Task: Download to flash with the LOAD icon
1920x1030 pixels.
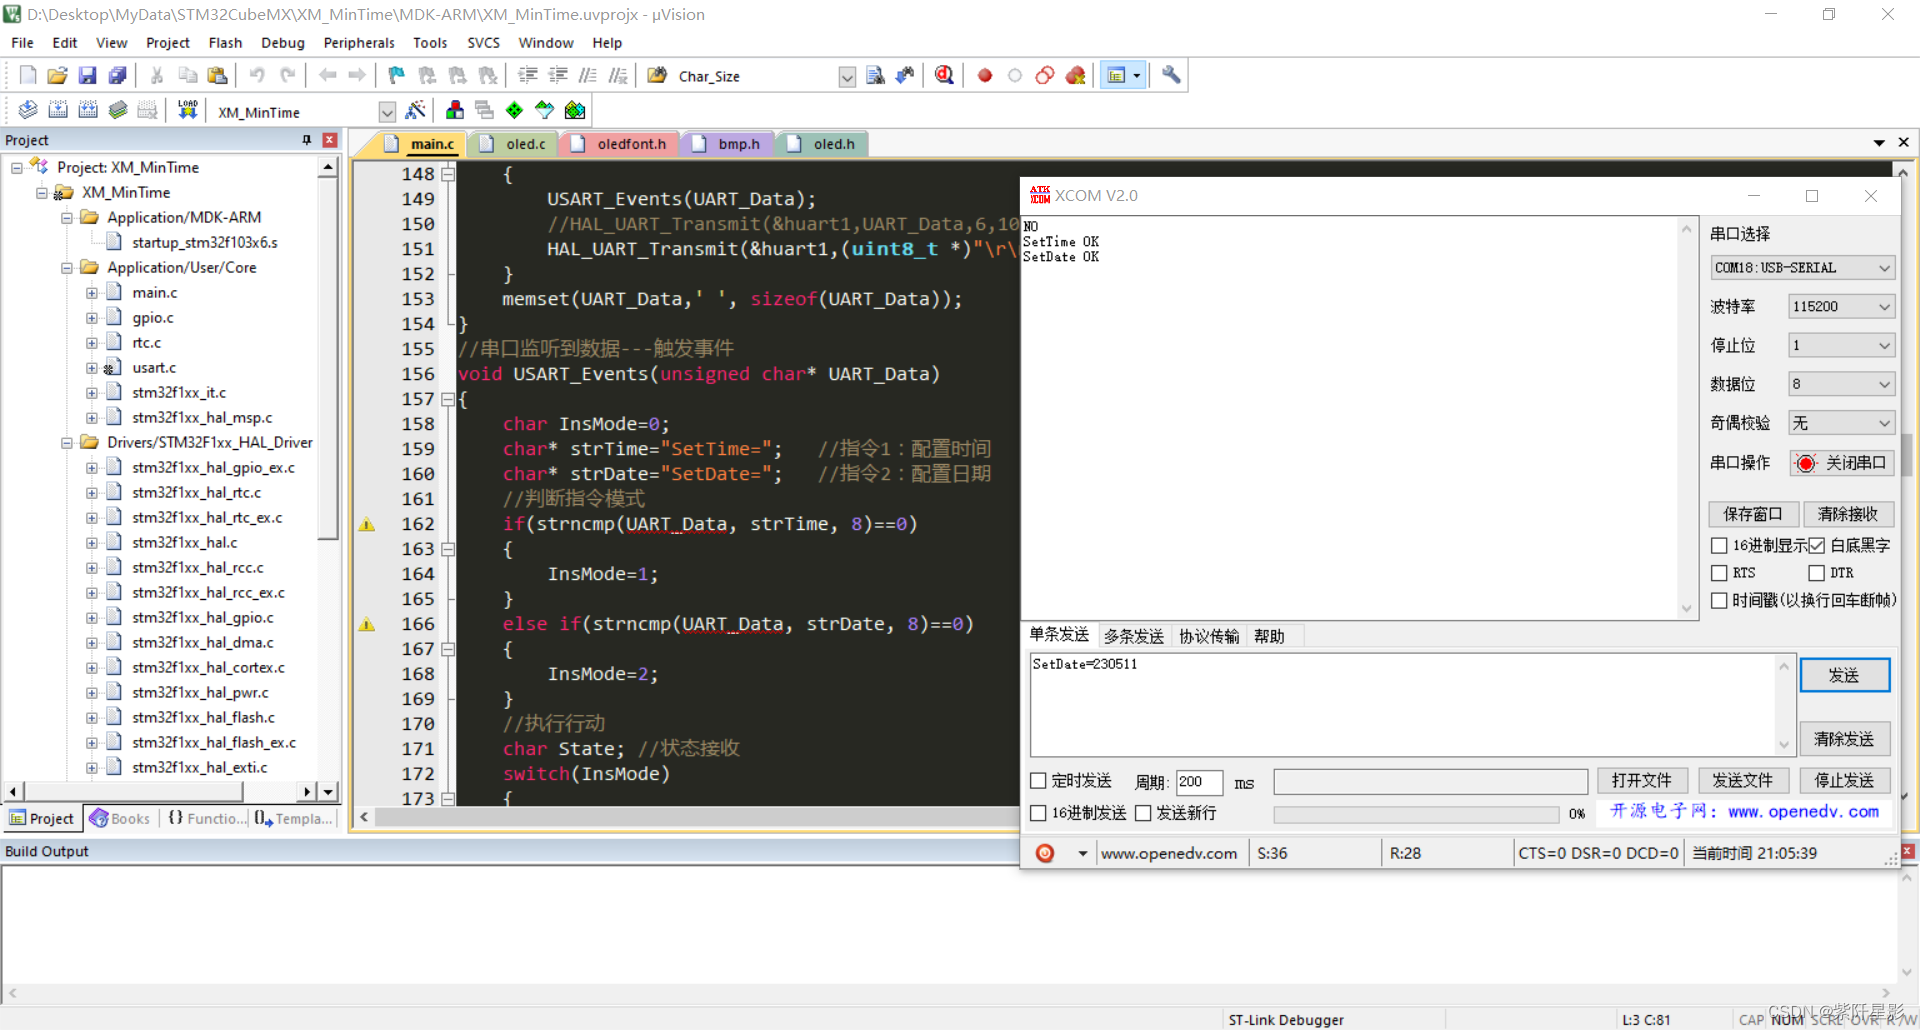Action: click(x=187, y=110)
